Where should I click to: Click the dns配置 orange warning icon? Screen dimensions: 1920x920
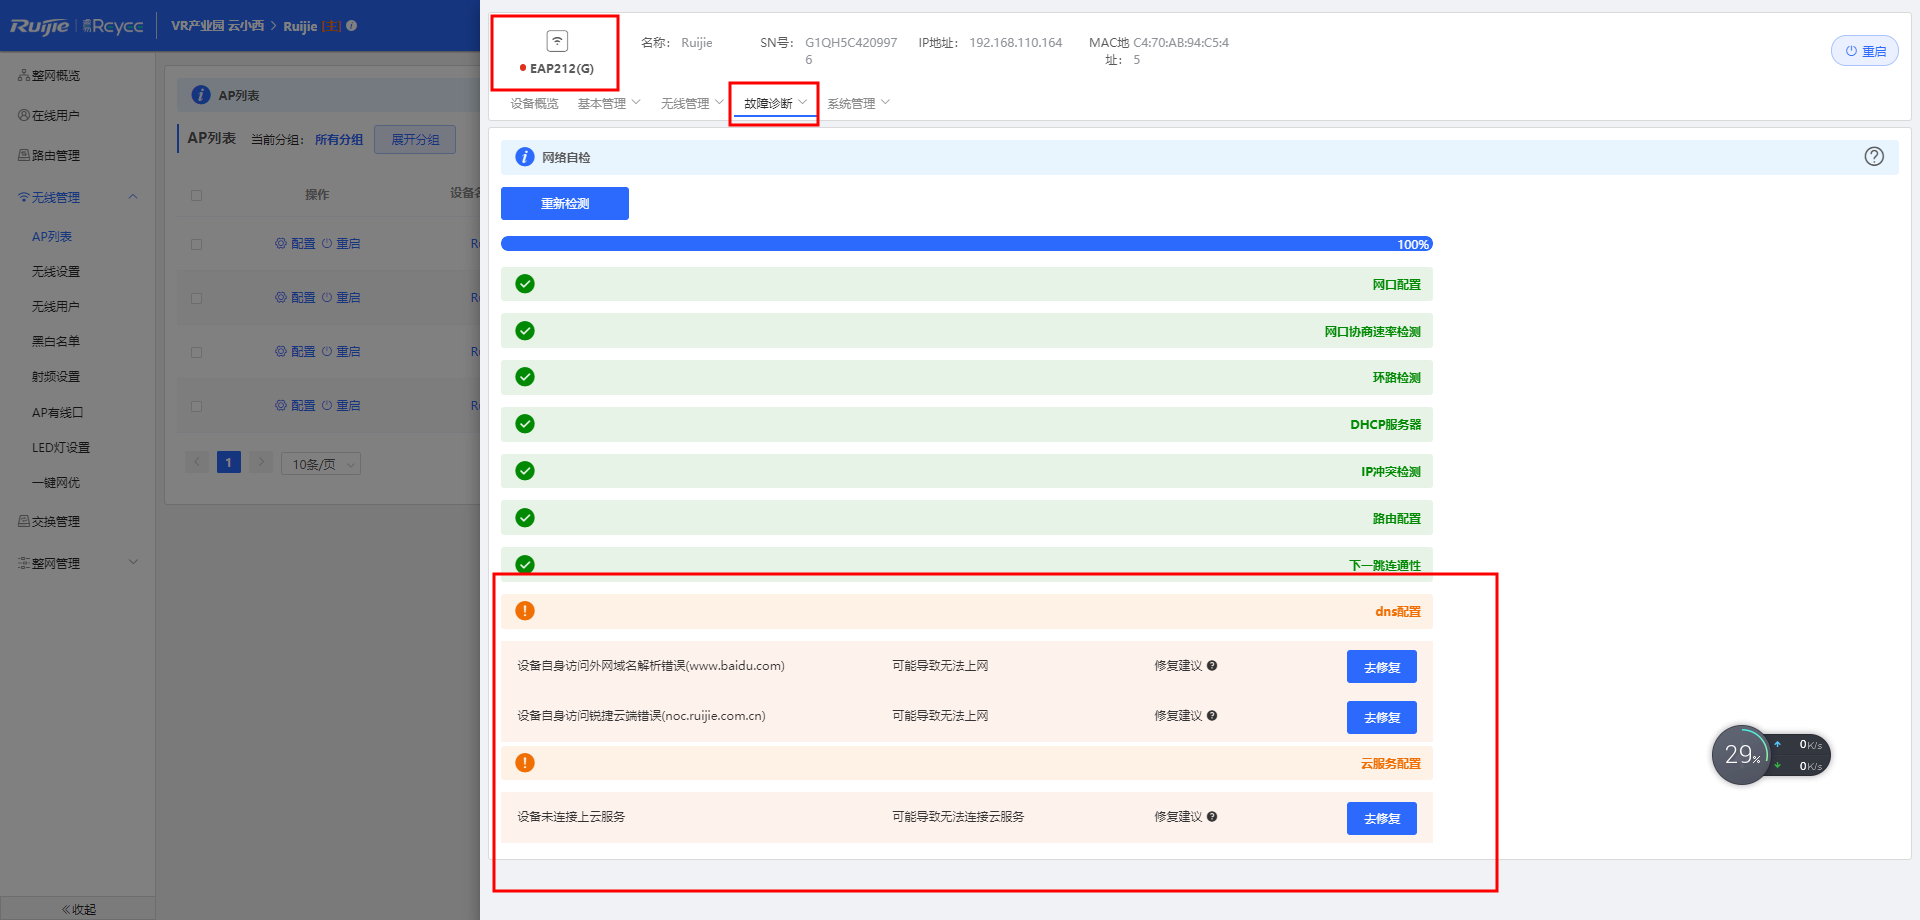525,611
